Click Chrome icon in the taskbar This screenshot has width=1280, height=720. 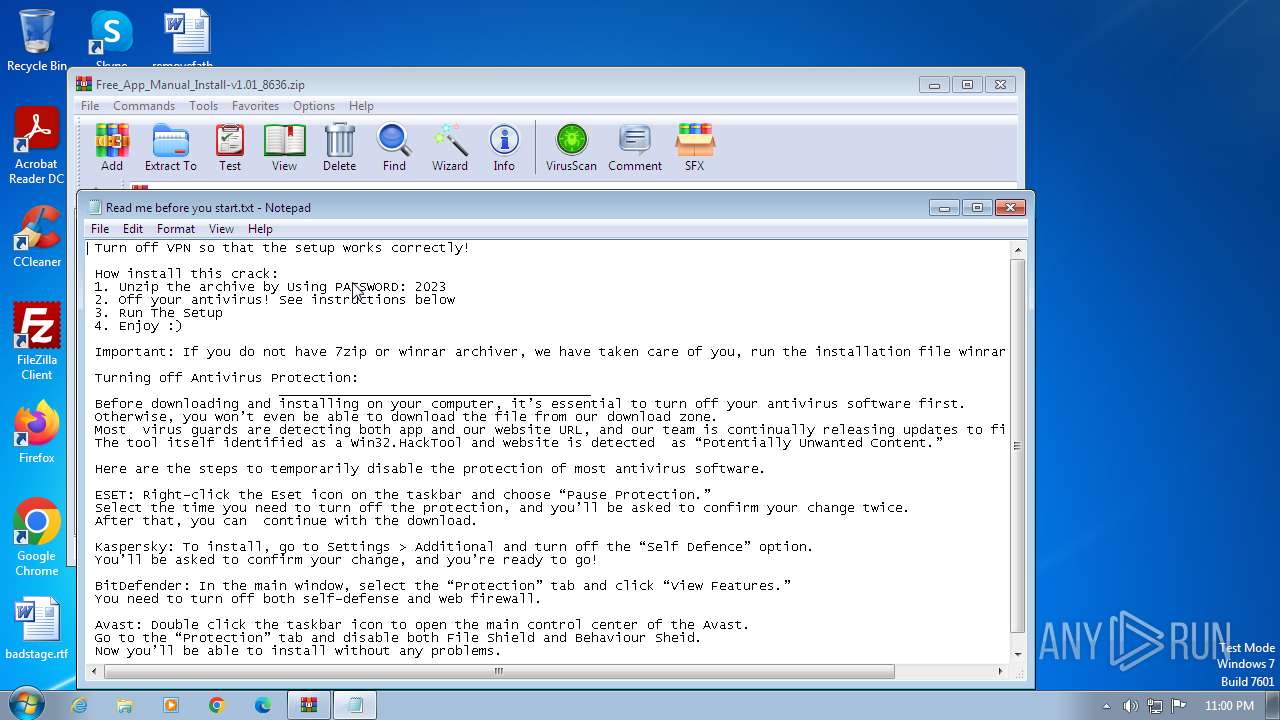(x=217, y=705)
